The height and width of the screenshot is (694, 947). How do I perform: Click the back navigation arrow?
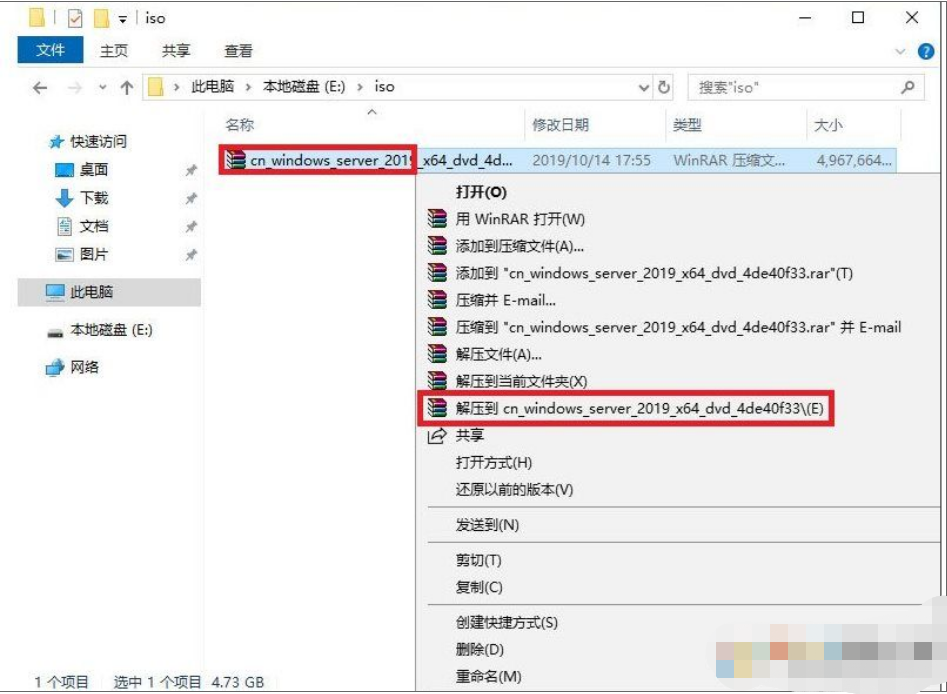pyautogui.click(x=40, y=87)
